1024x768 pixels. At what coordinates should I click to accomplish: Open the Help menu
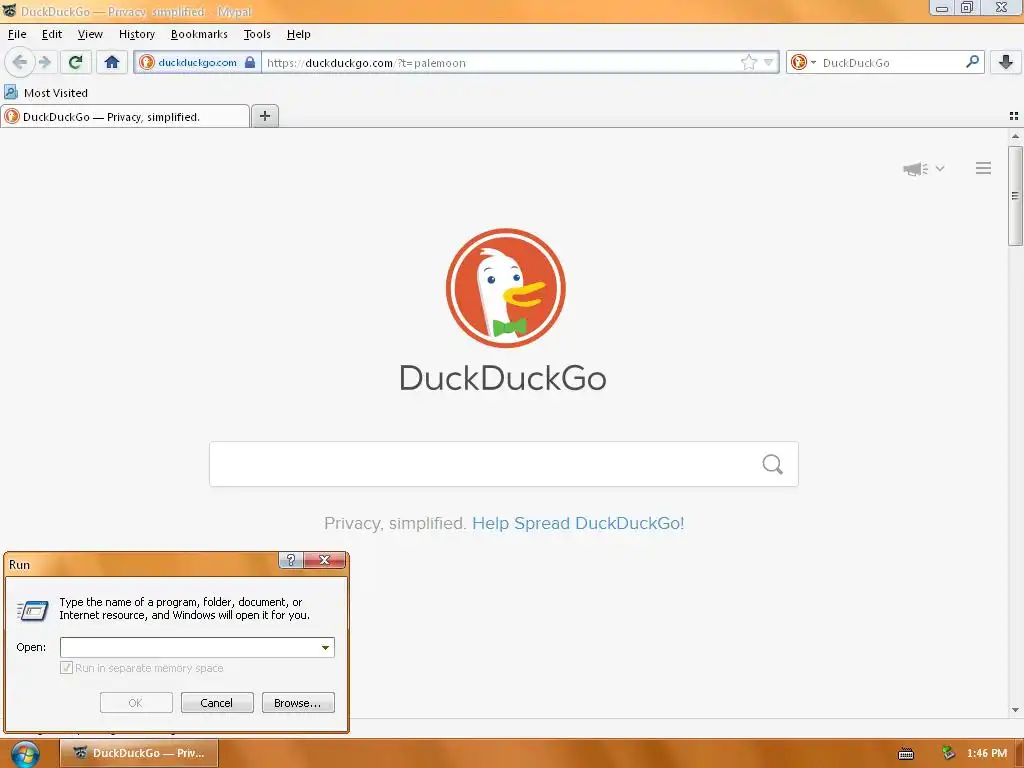[298, 34]
